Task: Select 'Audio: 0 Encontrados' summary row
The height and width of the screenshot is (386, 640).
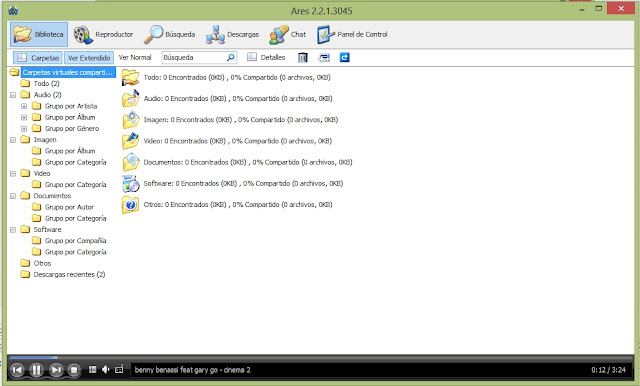Action: (x=238, y=99)
